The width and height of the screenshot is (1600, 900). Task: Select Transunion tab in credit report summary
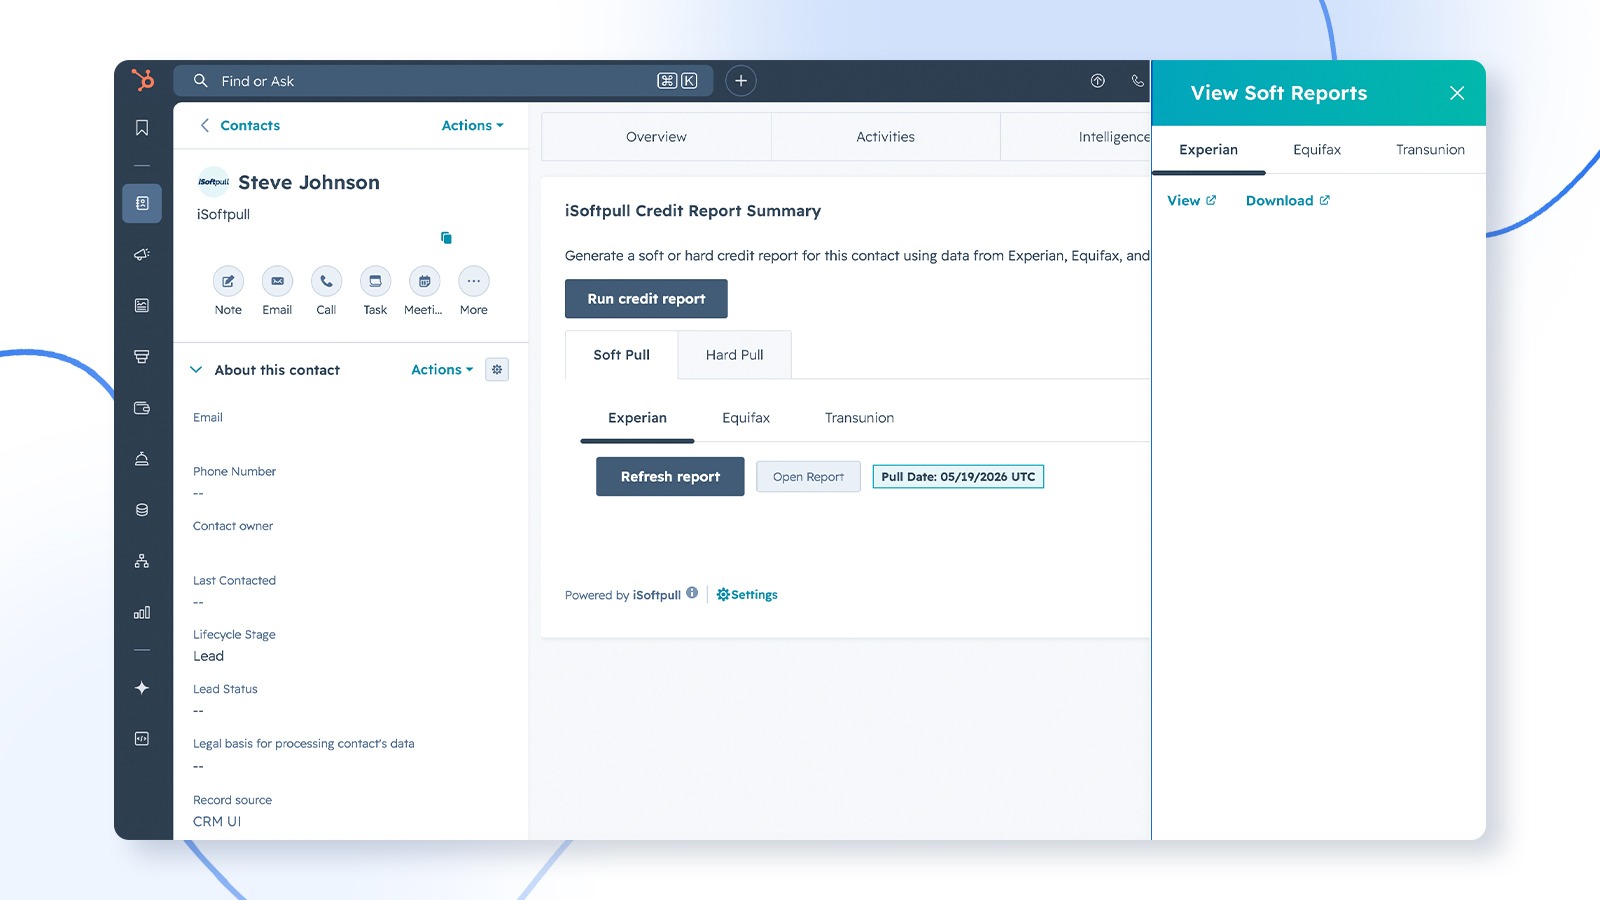click(859, 418)
